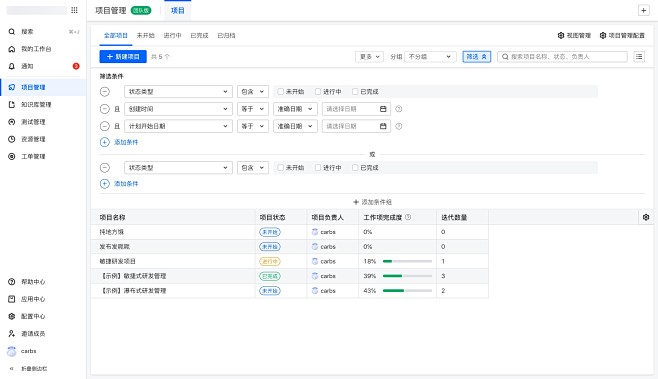The image size is (658, 379).
Task: Open 创建时间 field dropdown
Action: 178,109
